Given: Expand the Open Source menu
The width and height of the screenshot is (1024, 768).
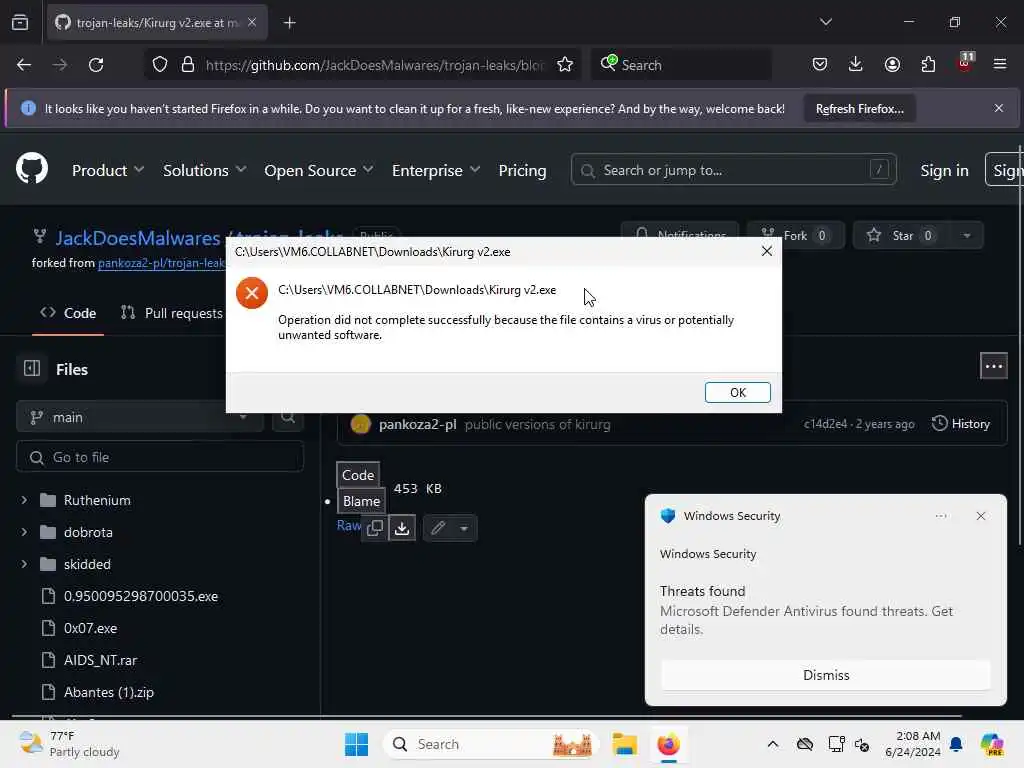Looking at the screenshot, I should point(319,170).
